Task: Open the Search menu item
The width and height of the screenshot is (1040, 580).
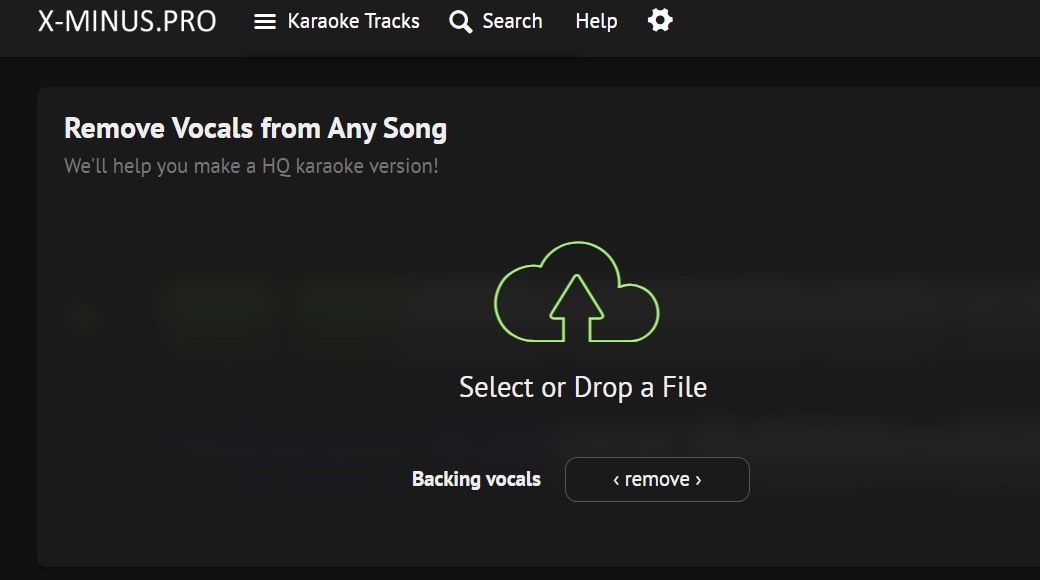Action: coord(496,21)
